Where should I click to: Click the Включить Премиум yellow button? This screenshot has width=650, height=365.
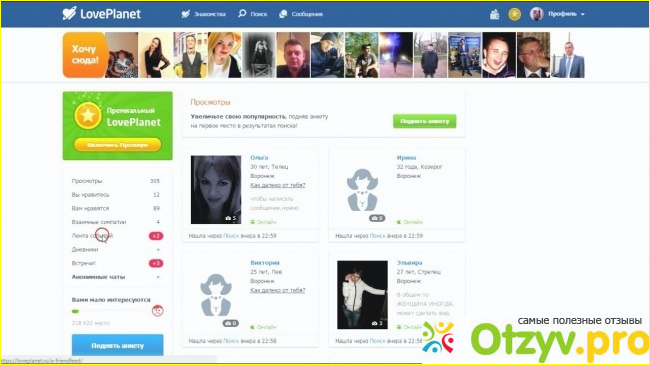click(x=117, y=145)
